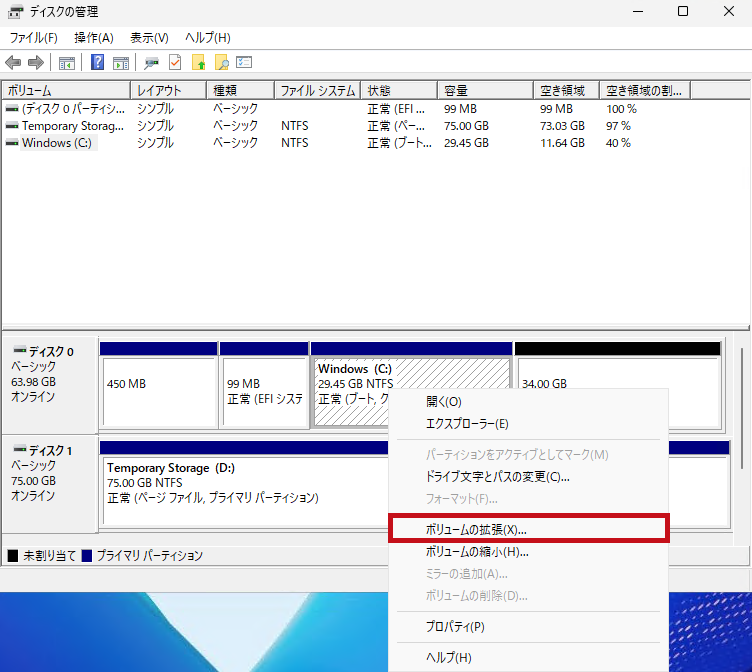This screenshot has height=672, width=752.
Task: Click the black 未割り当て legend swatch
Action: click(13, 555)
